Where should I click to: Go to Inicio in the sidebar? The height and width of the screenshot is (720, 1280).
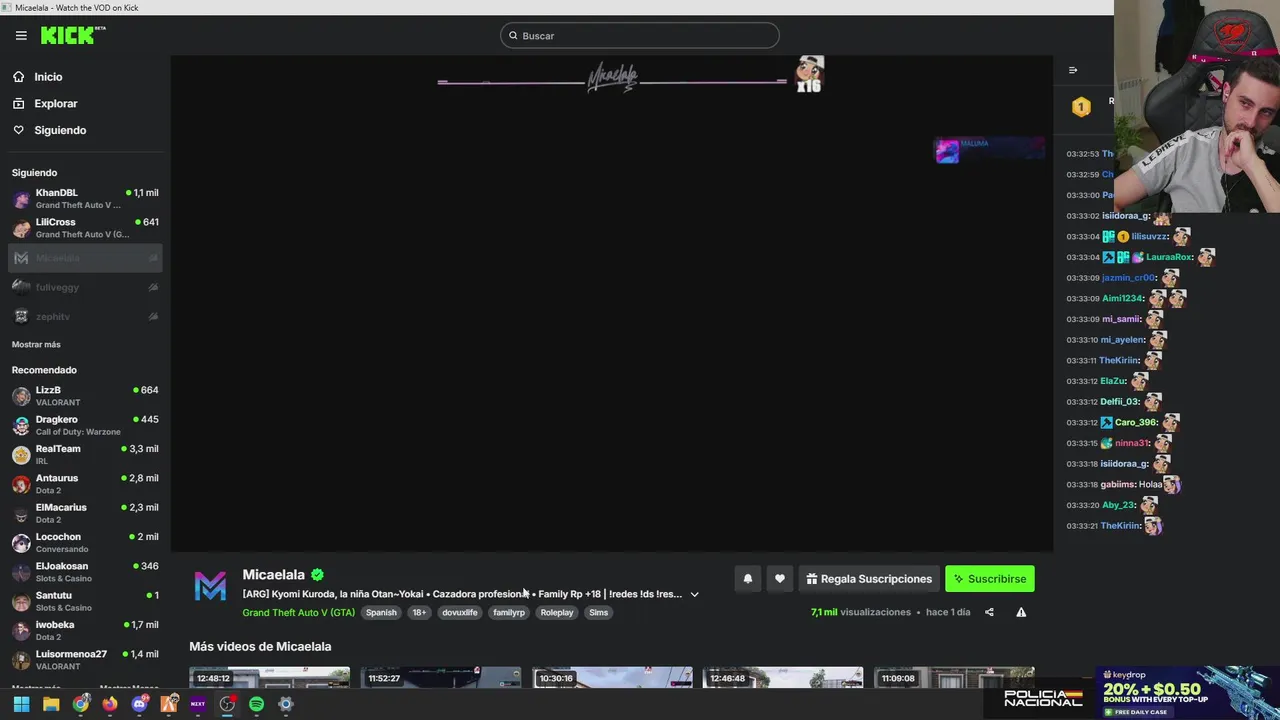tap(48, 77)
